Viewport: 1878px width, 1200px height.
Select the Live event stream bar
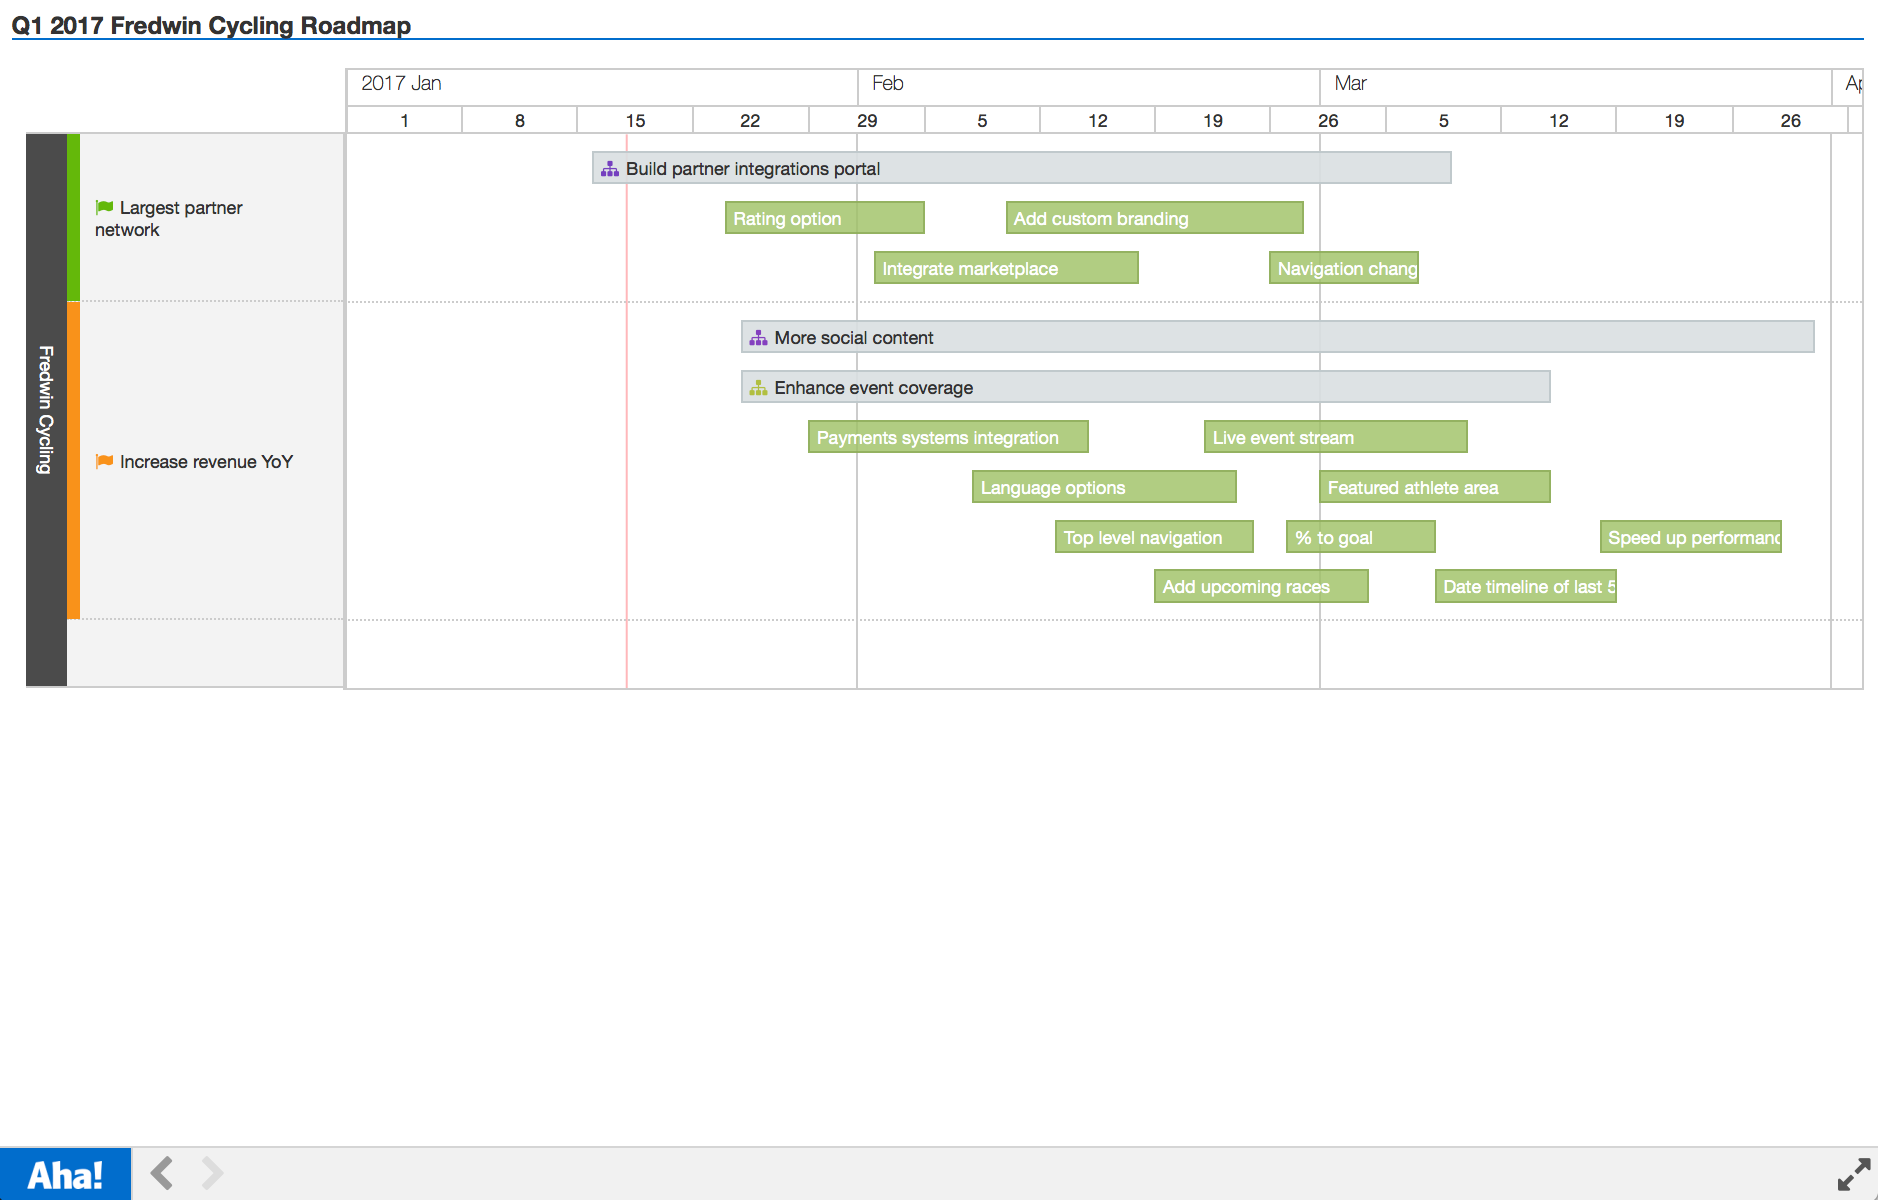pos(1336,437)
